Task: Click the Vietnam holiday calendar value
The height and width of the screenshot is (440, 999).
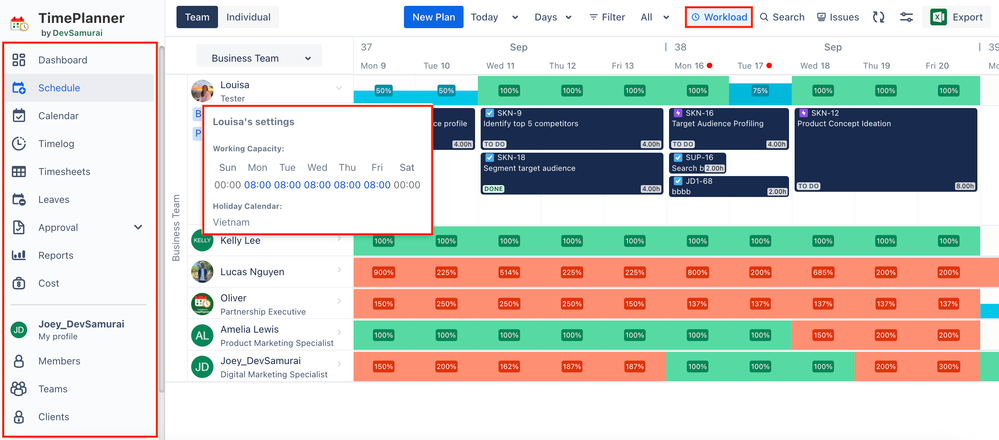Action: [231, 222]
